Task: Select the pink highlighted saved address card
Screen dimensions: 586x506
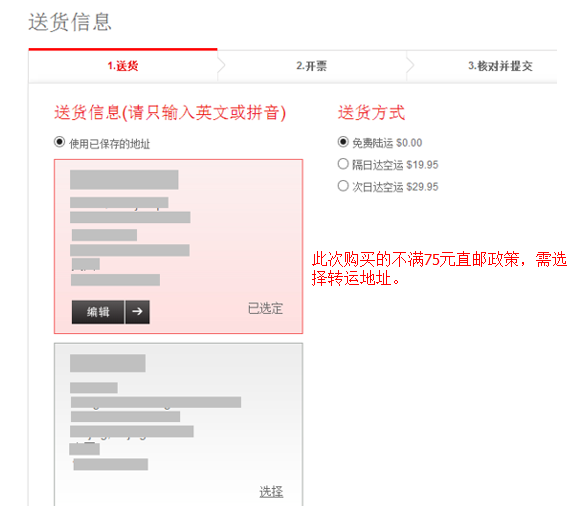Action: click(x=178, y=246)
